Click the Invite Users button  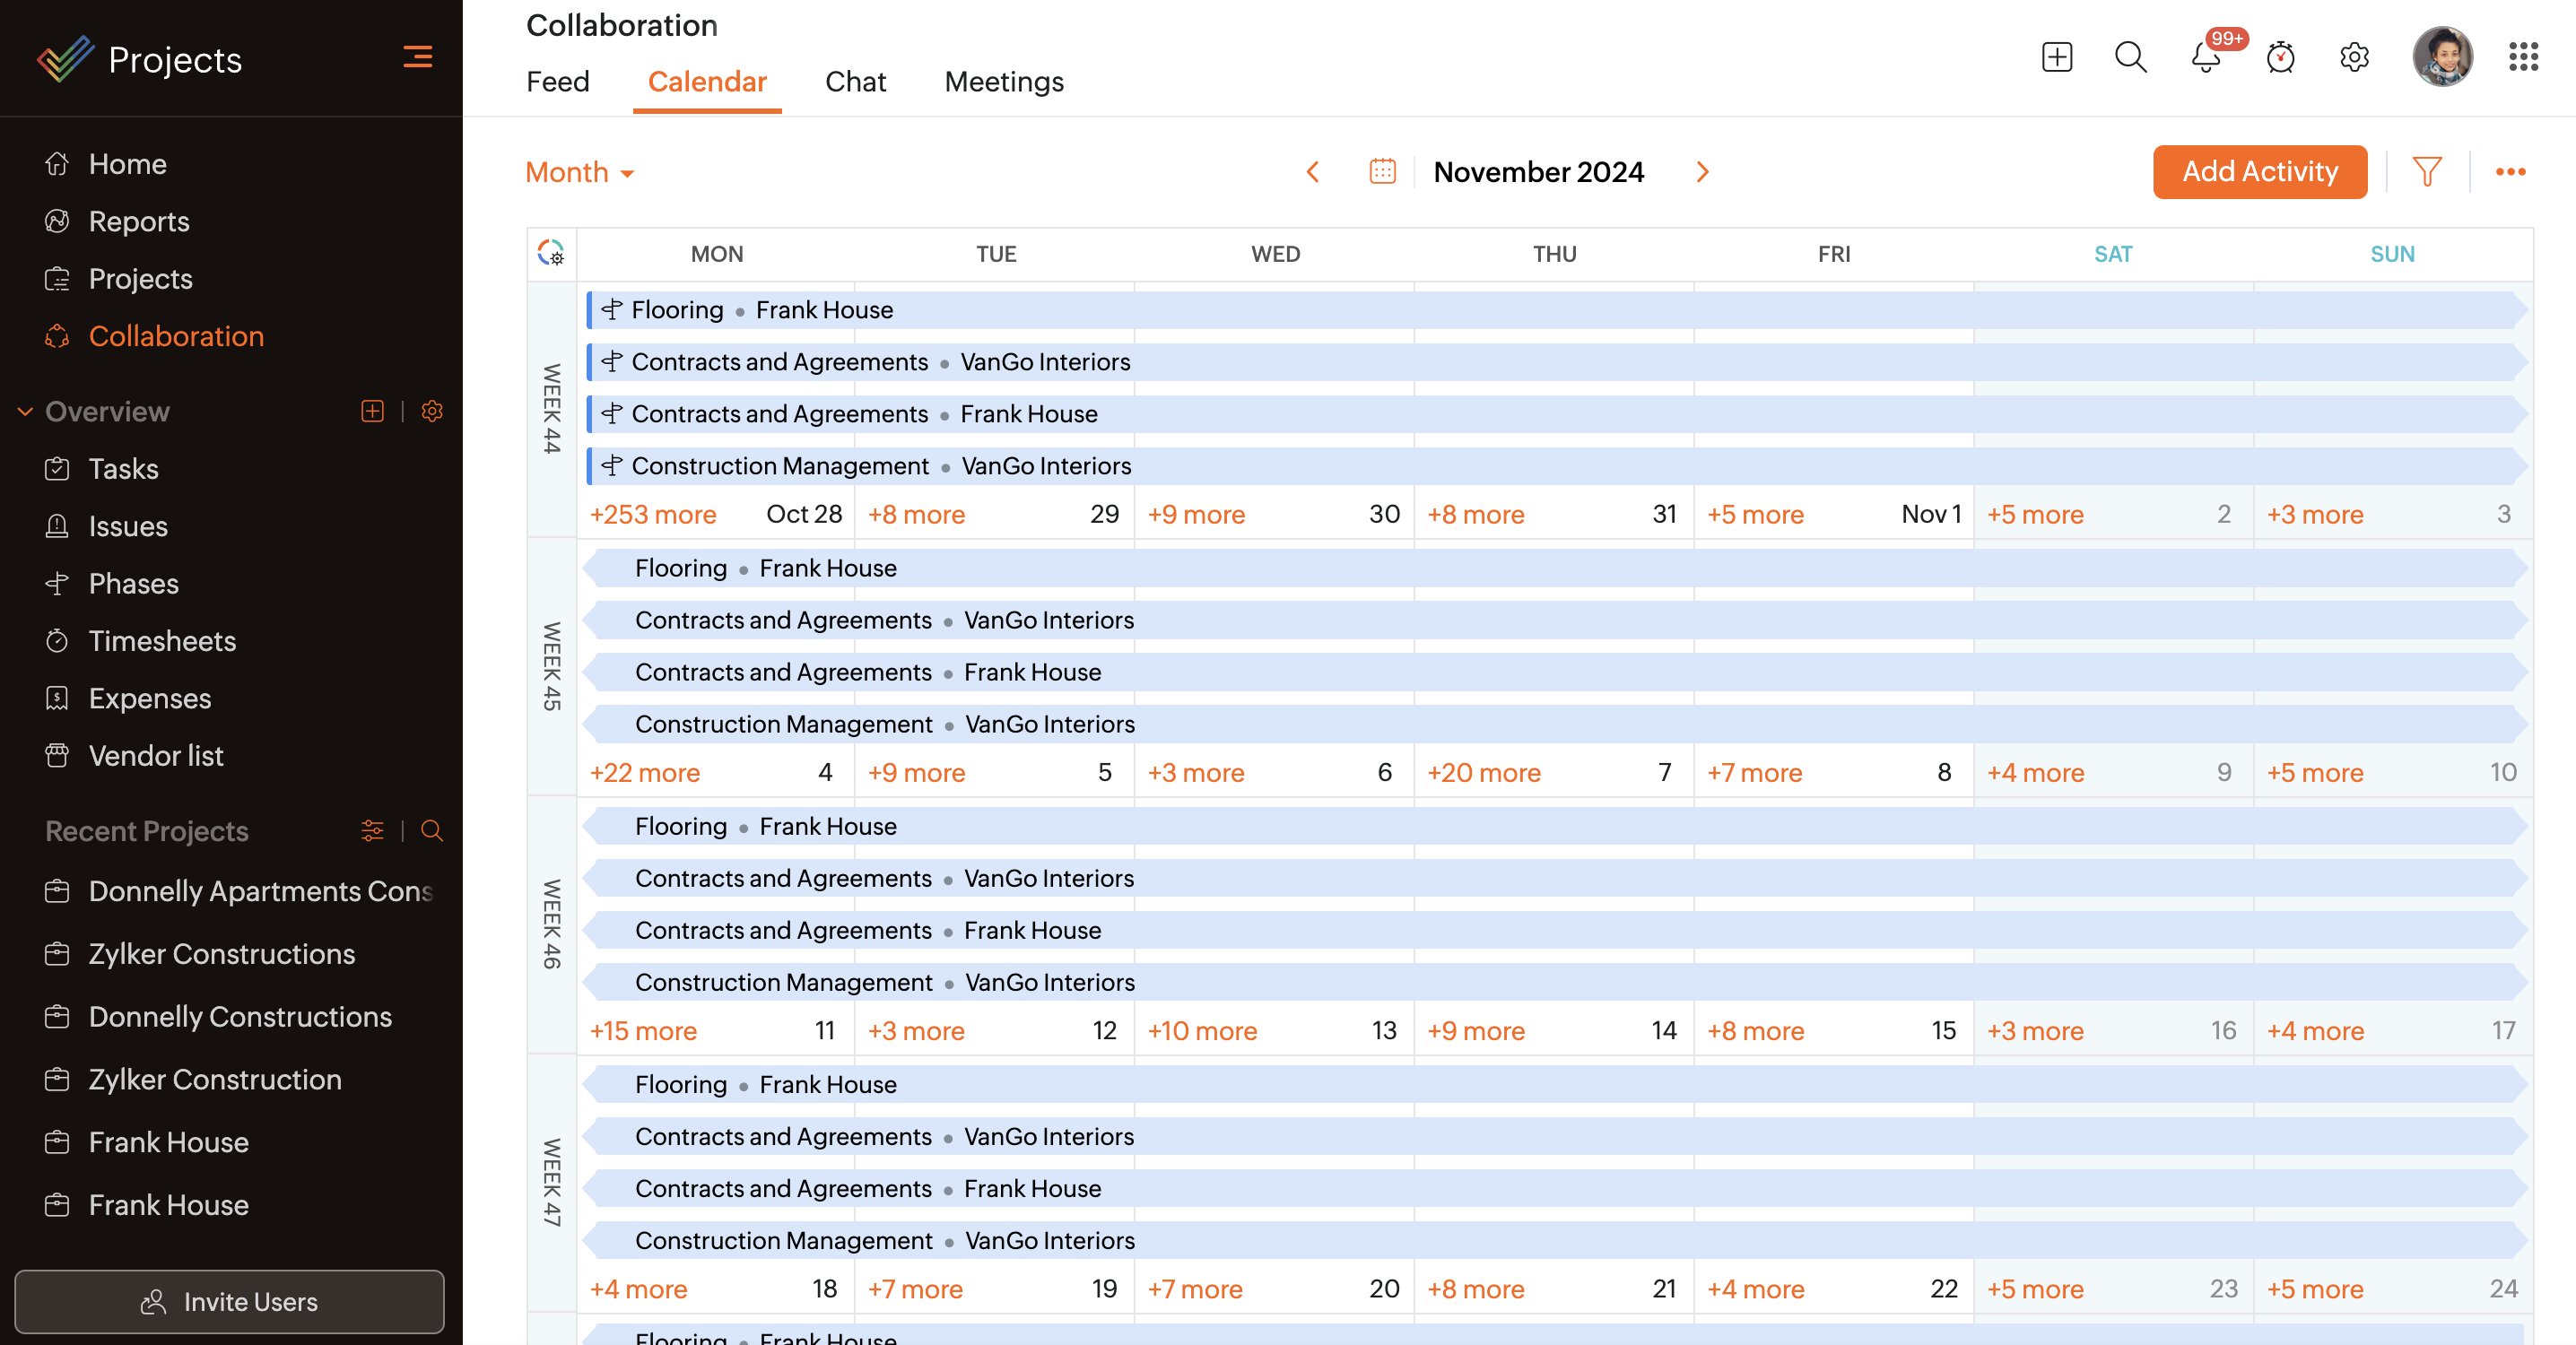229,1301
